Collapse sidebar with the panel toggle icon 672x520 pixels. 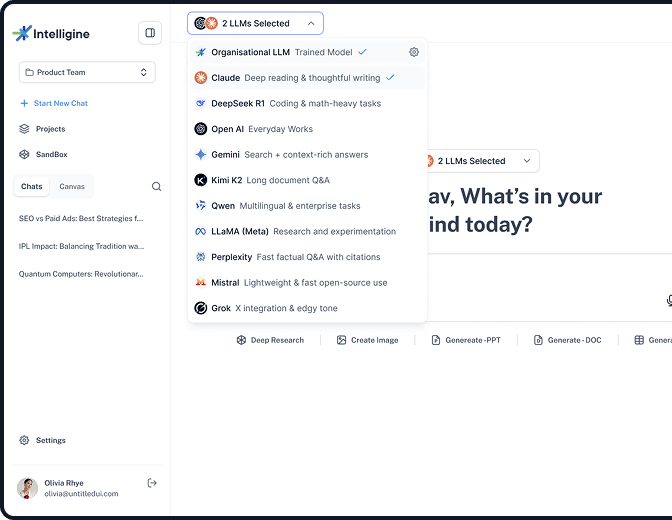[150, 33]
